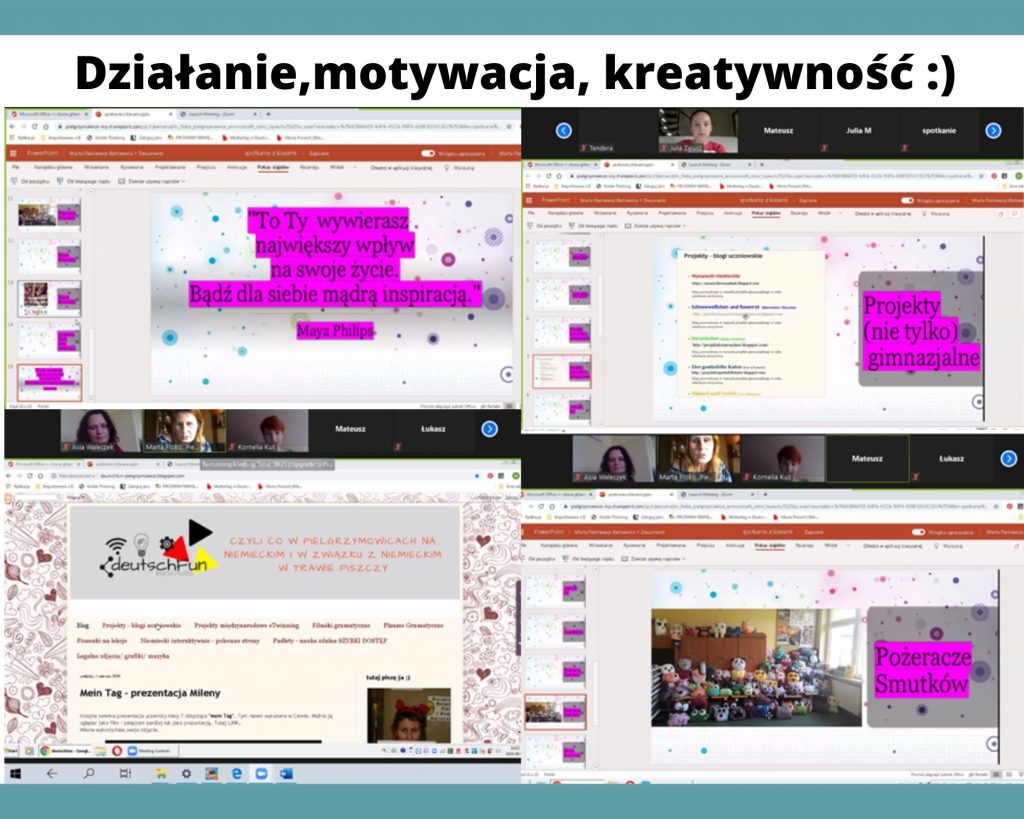Viewport: 1024px width, 819px height.
Task: Click the Windows Start button on taskbar
Action: pos(17,773)
